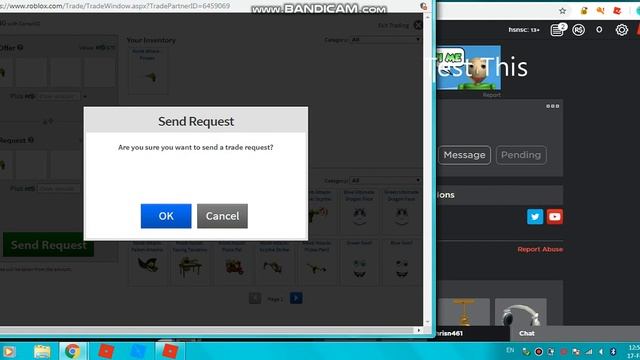Click the trade window vertical scrollbar up arrow
Viewport: 640px width, 360px height.
pos(428,18)
